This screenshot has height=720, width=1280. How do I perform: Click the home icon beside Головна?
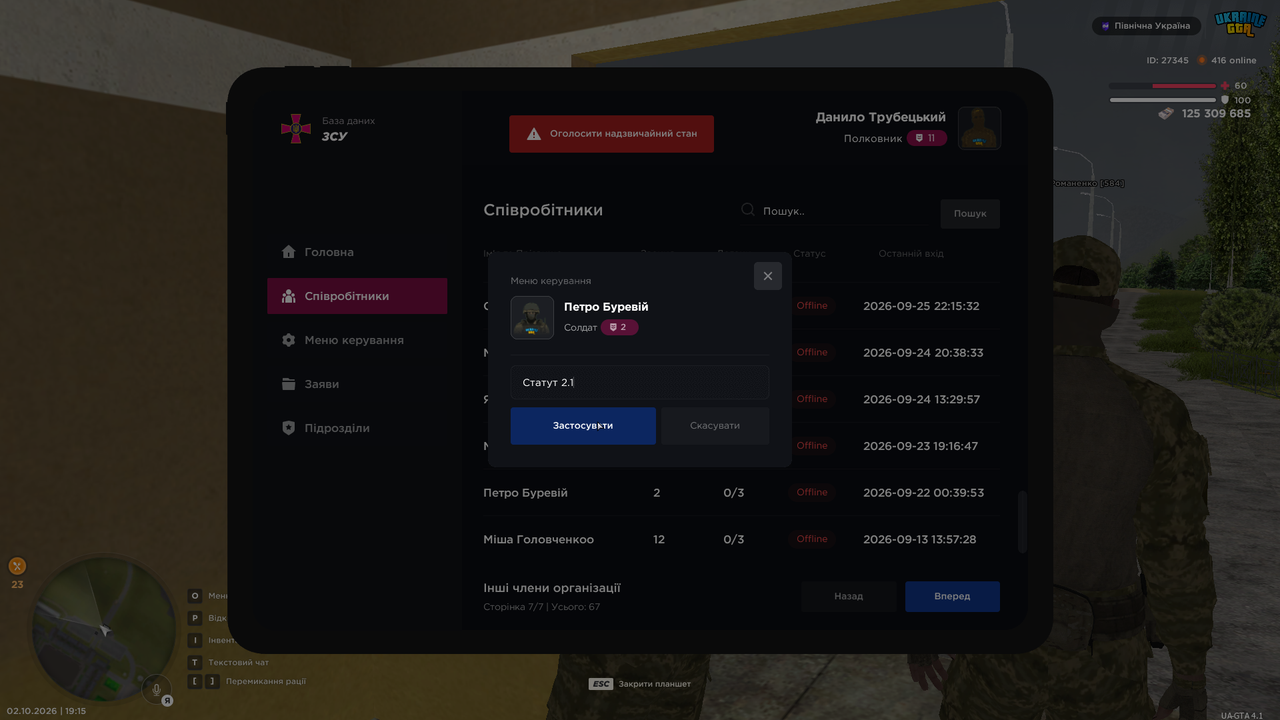click(289, 252)
